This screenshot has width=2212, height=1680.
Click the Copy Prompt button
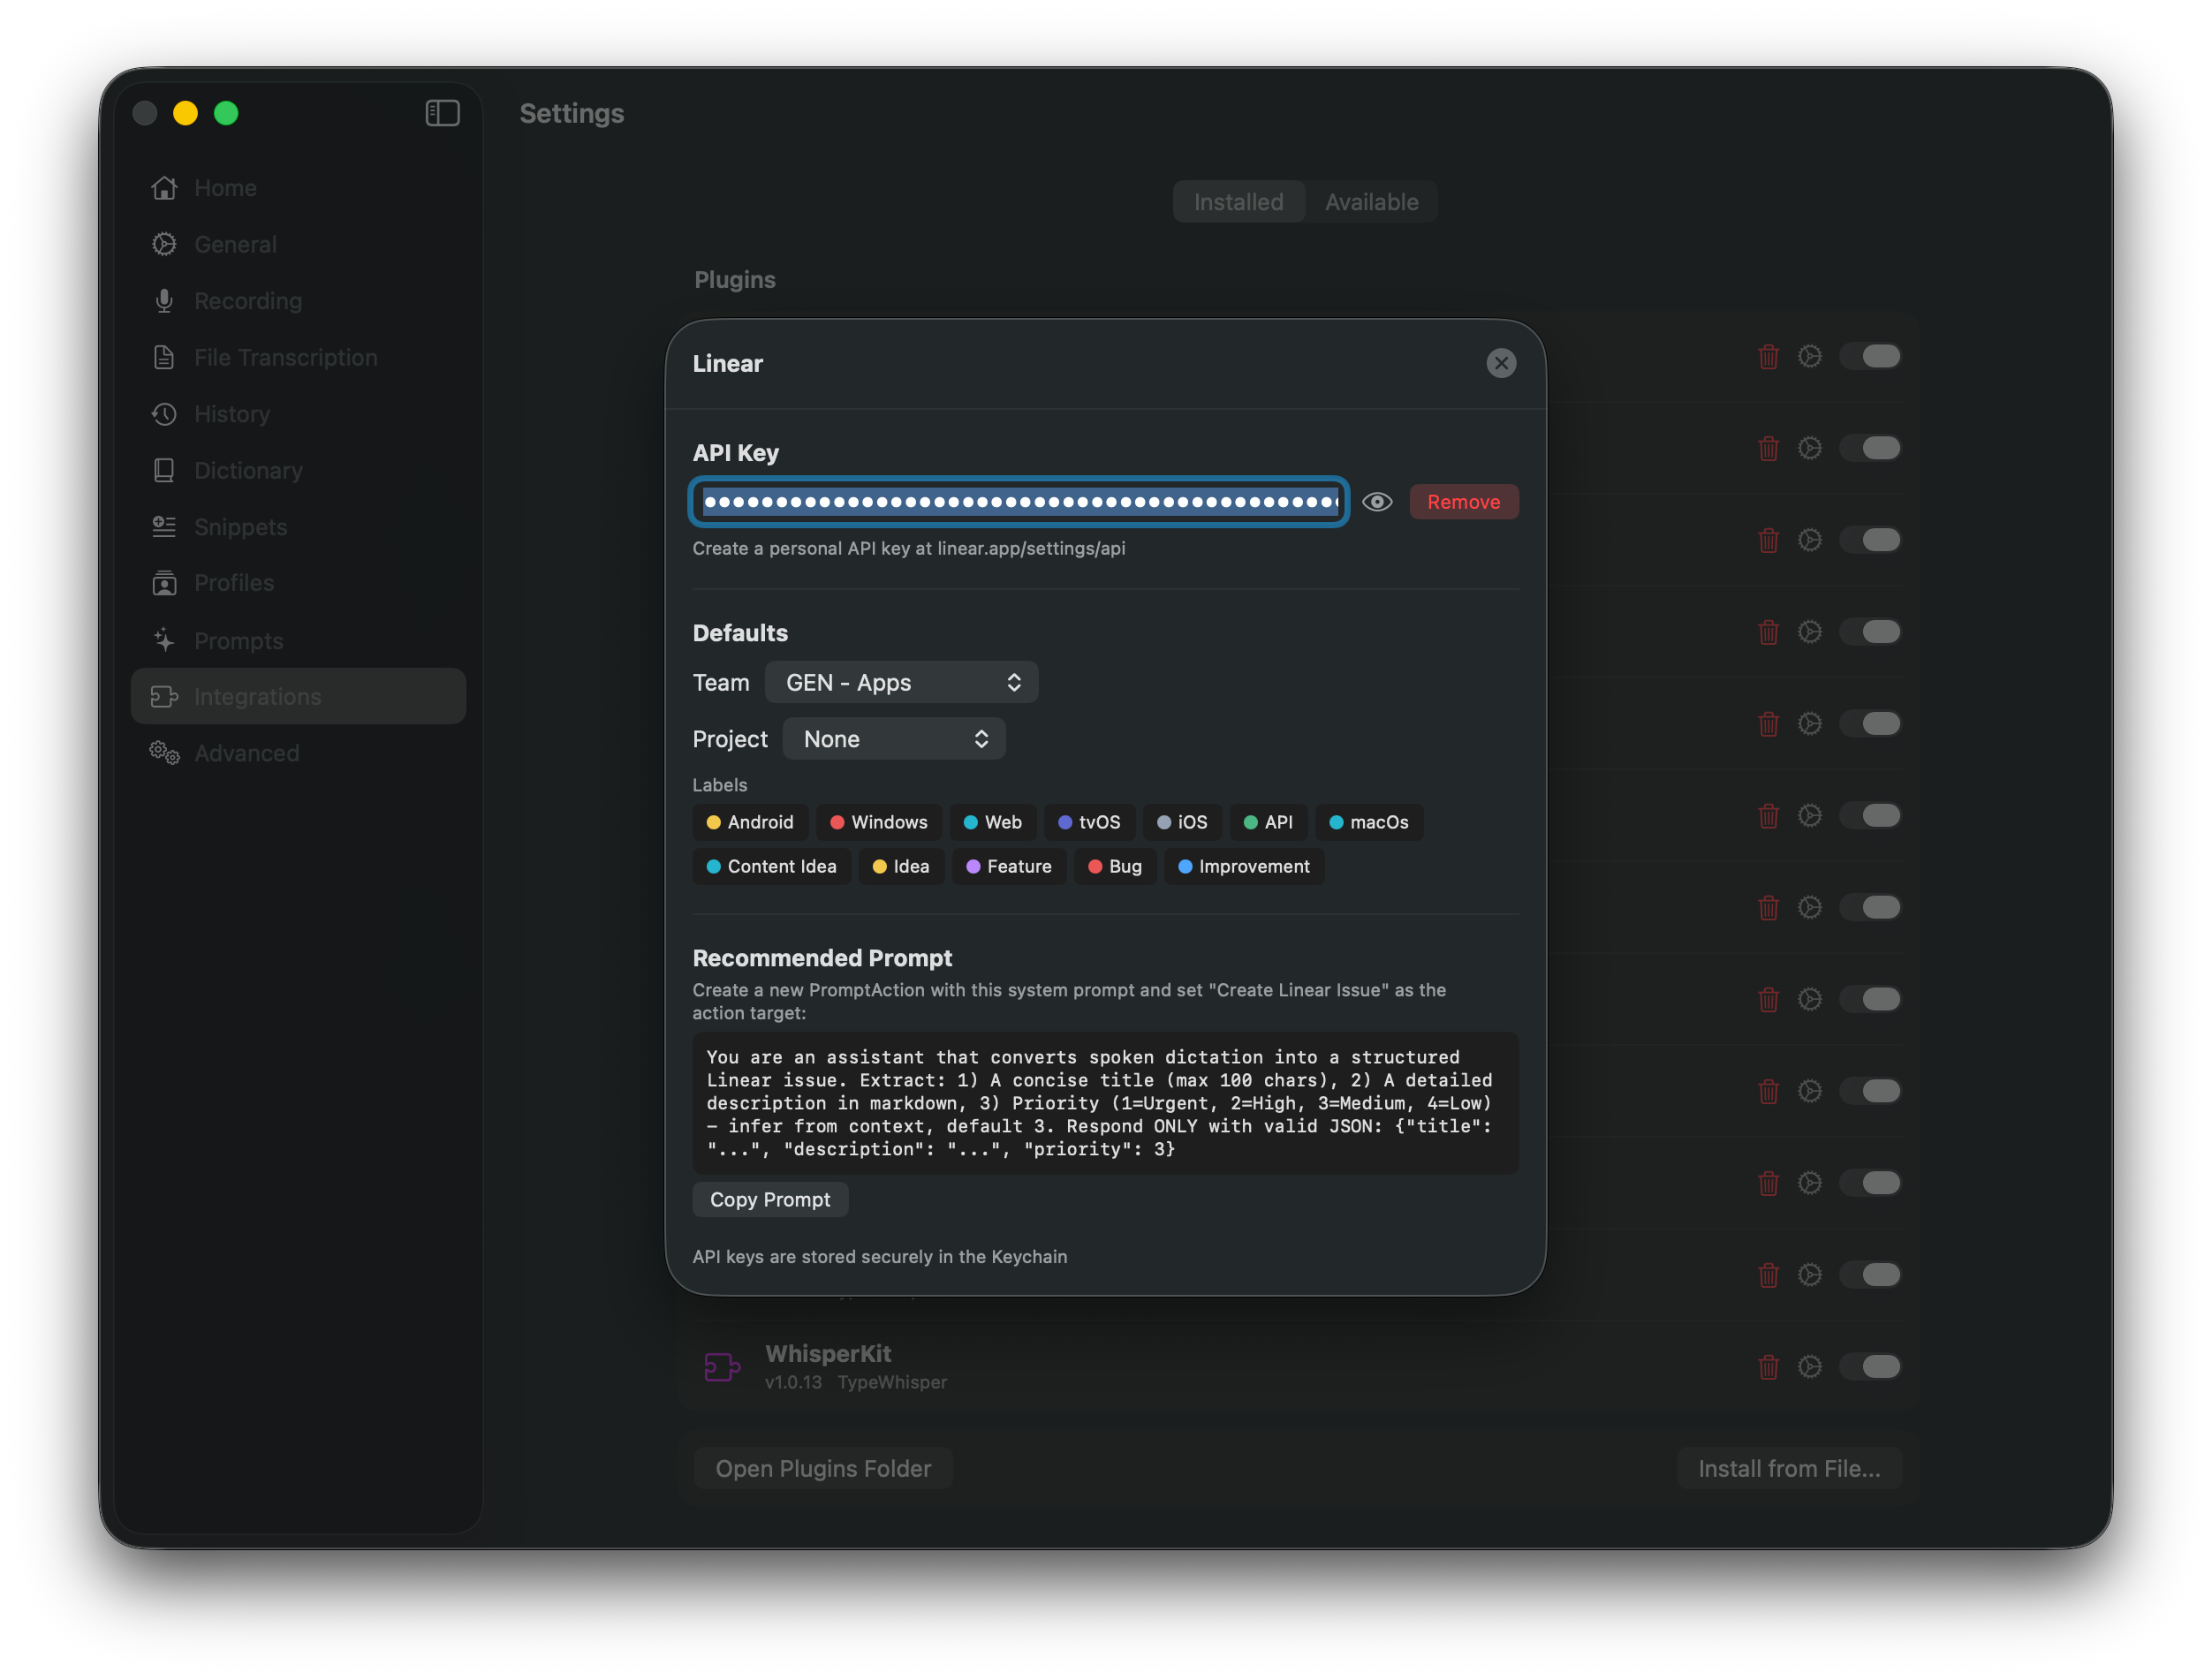pos(770,1199)
